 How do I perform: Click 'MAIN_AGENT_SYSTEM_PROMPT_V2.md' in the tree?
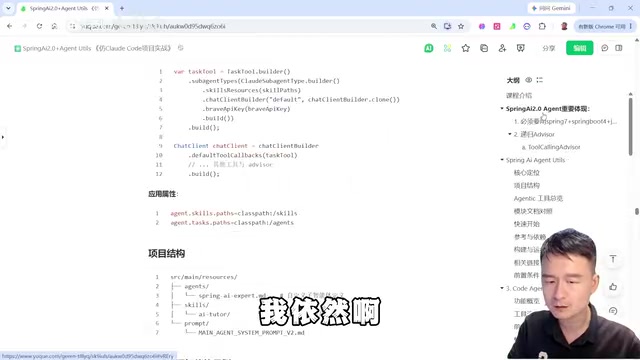[x=251, y=333]
